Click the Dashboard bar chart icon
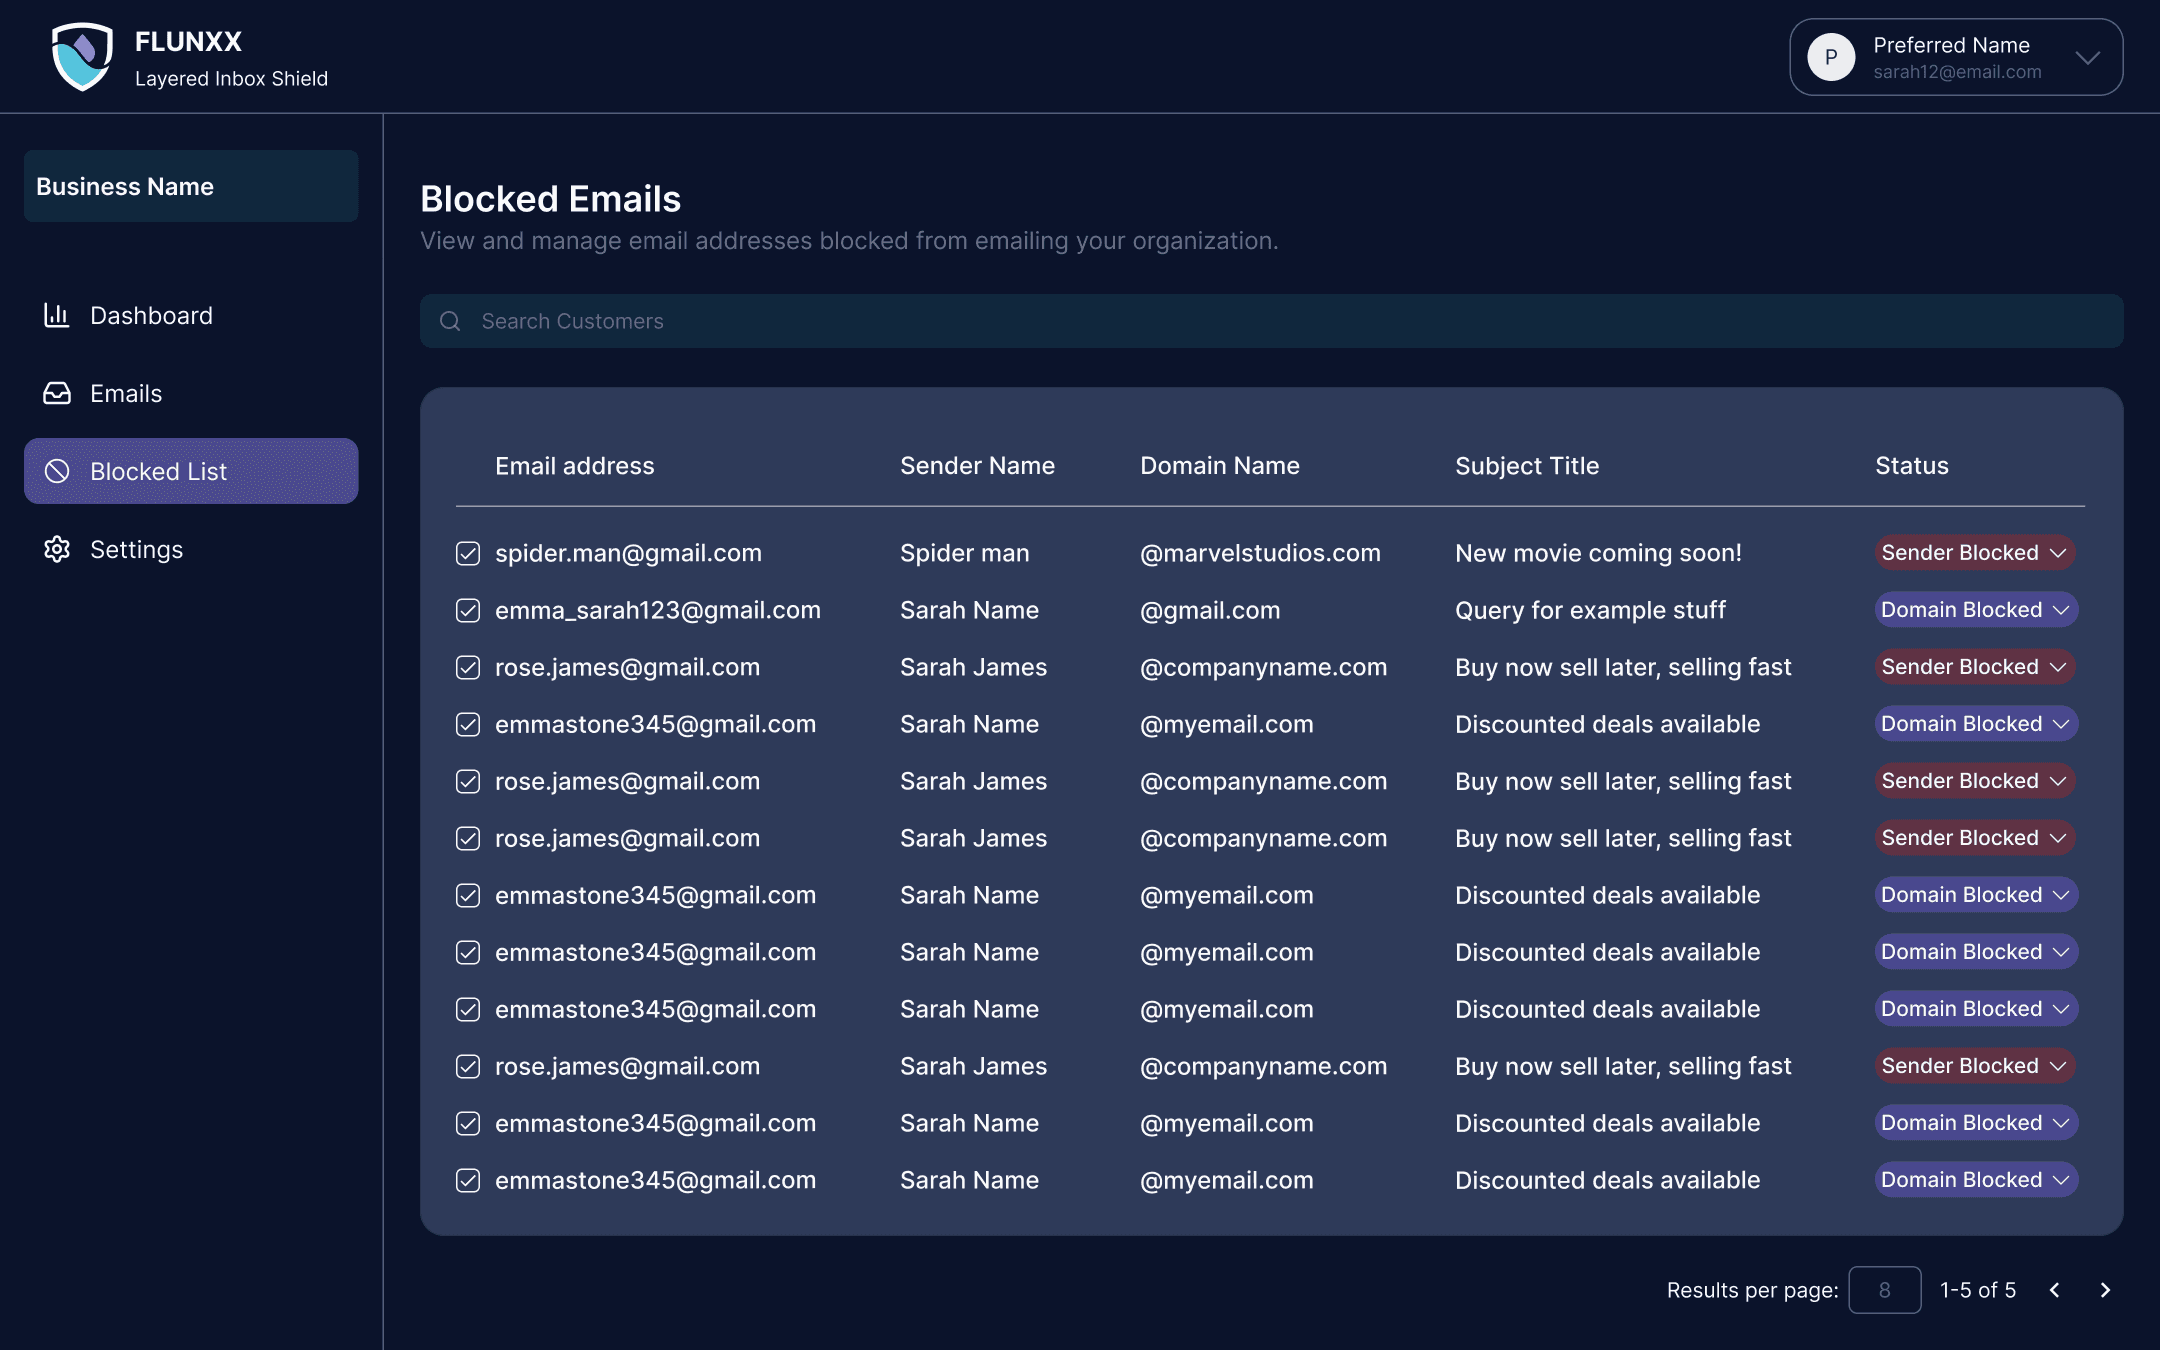Viewport: 2160px width, 1350px height. click(x=56, y=316)
